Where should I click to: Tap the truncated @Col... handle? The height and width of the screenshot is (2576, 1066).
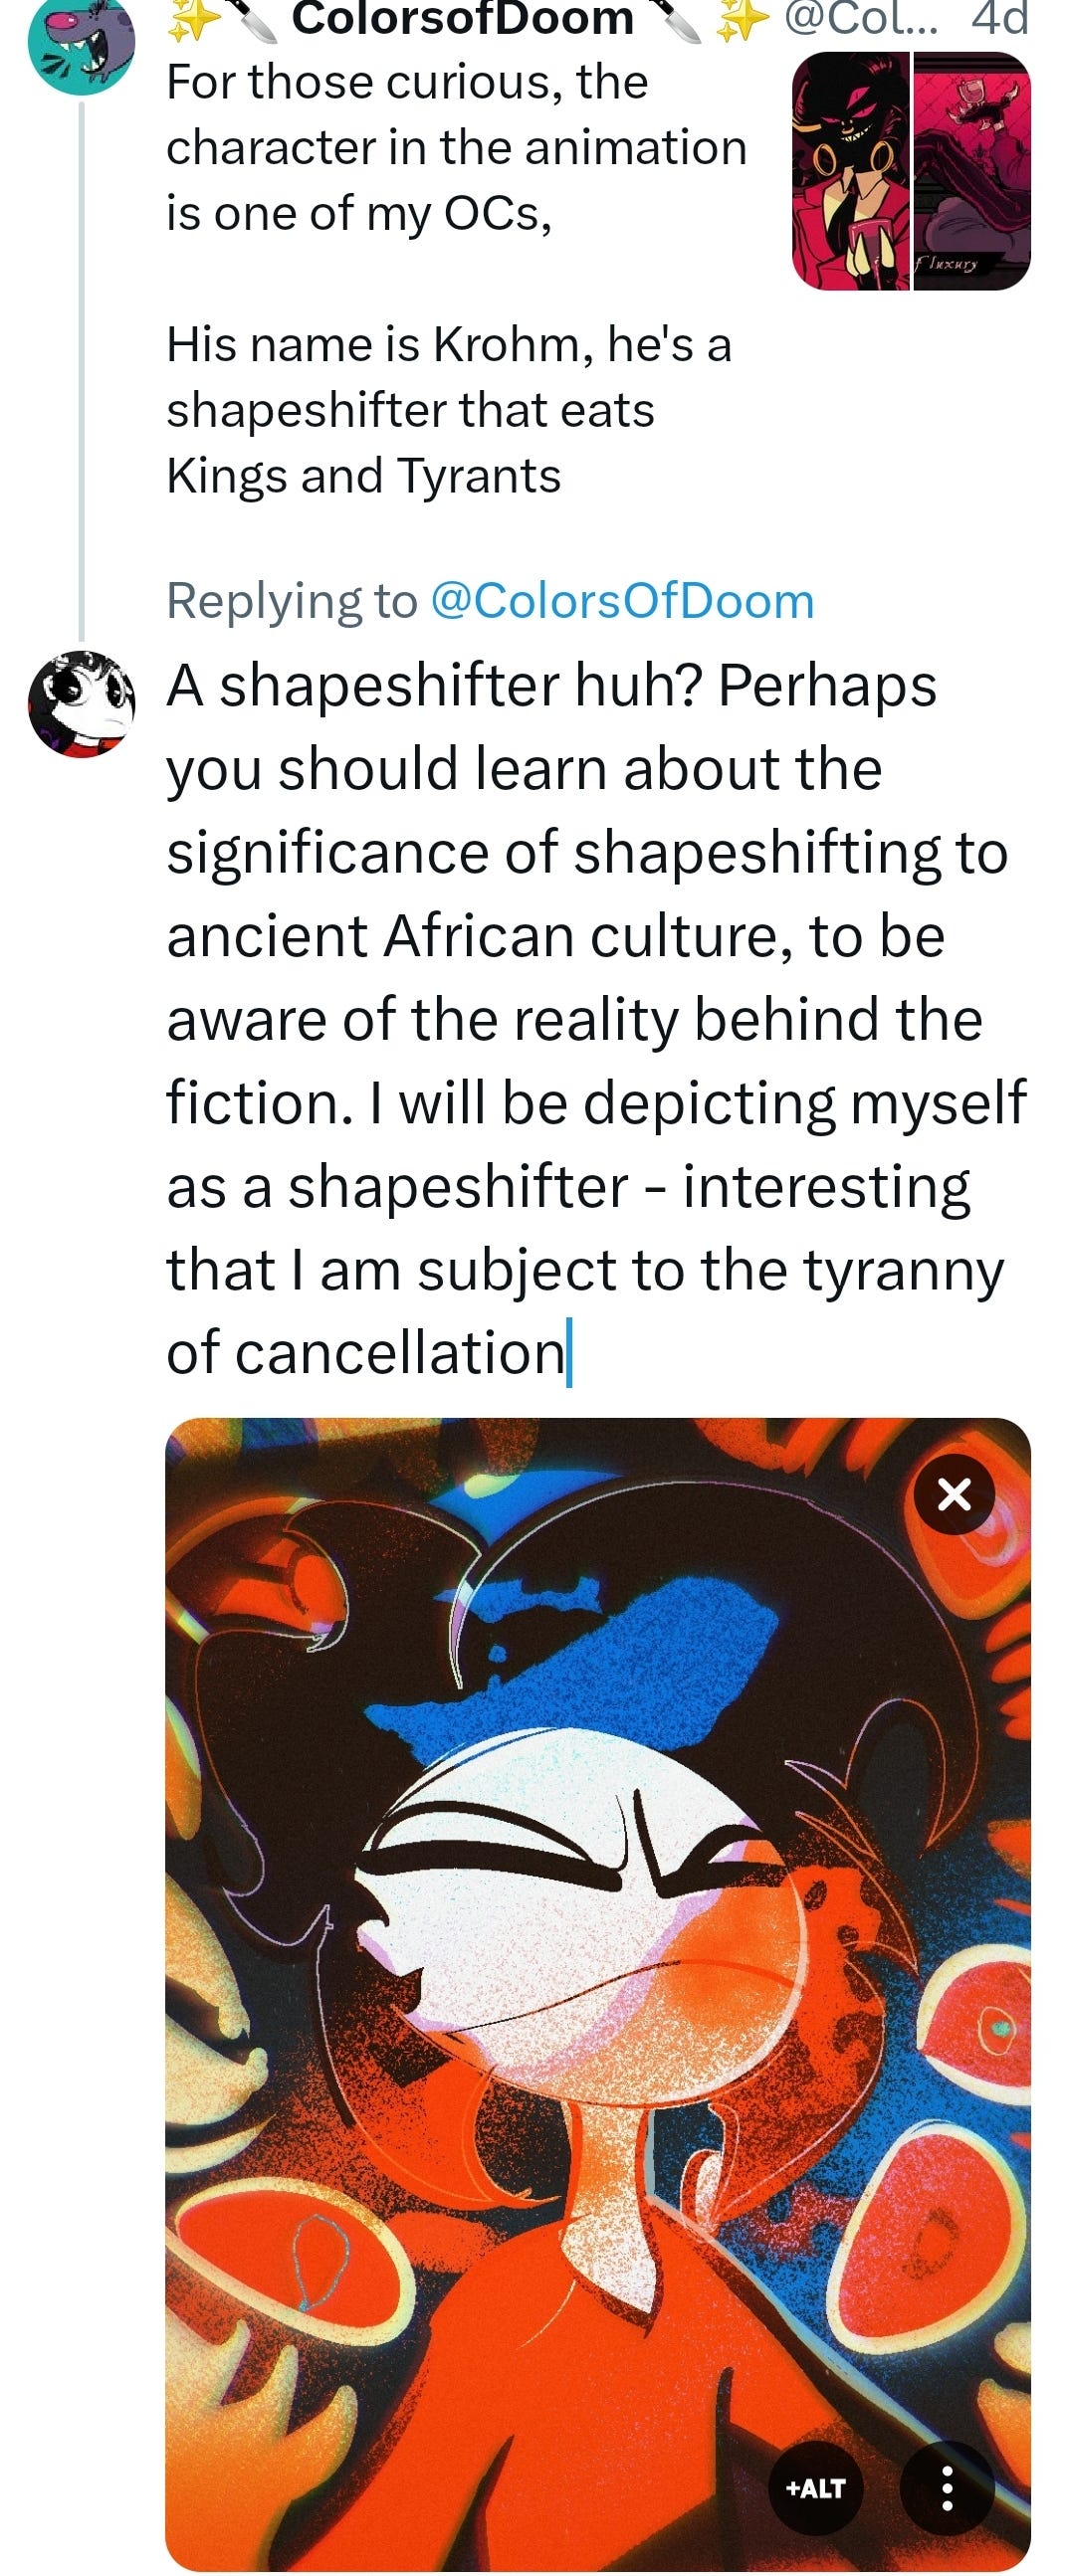(x=861, y=18)
